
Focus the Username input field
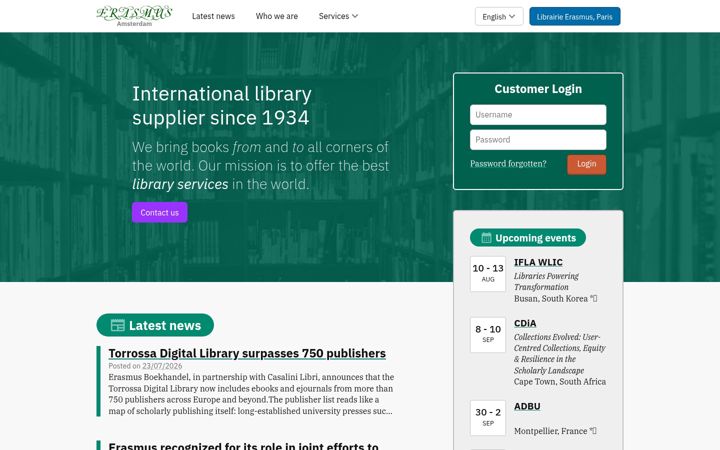click(x=538, y=115)
